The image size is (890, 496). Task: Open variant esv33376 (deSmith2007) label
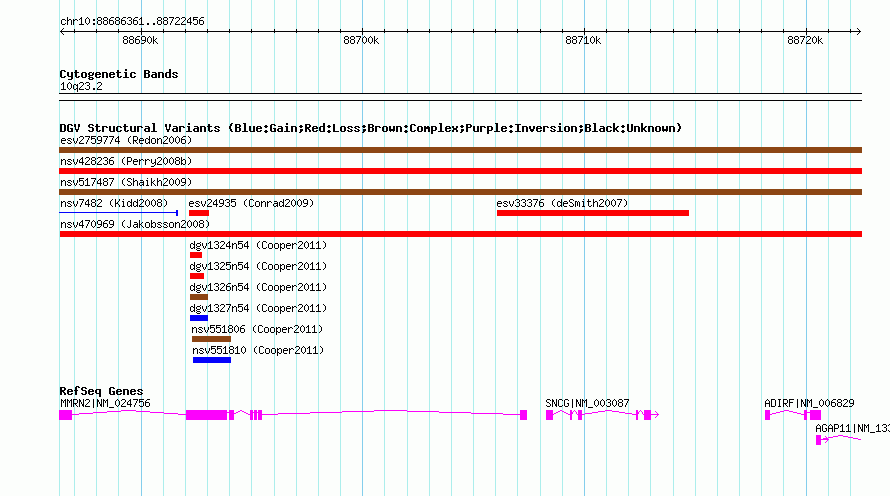(x=562, y=203)
